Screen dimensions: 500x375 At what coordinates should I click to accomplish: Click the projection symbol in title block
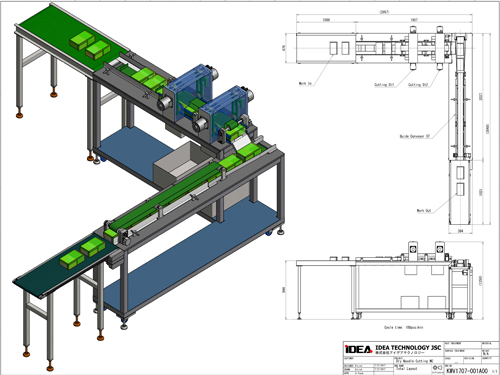click(x=437, y=368)
